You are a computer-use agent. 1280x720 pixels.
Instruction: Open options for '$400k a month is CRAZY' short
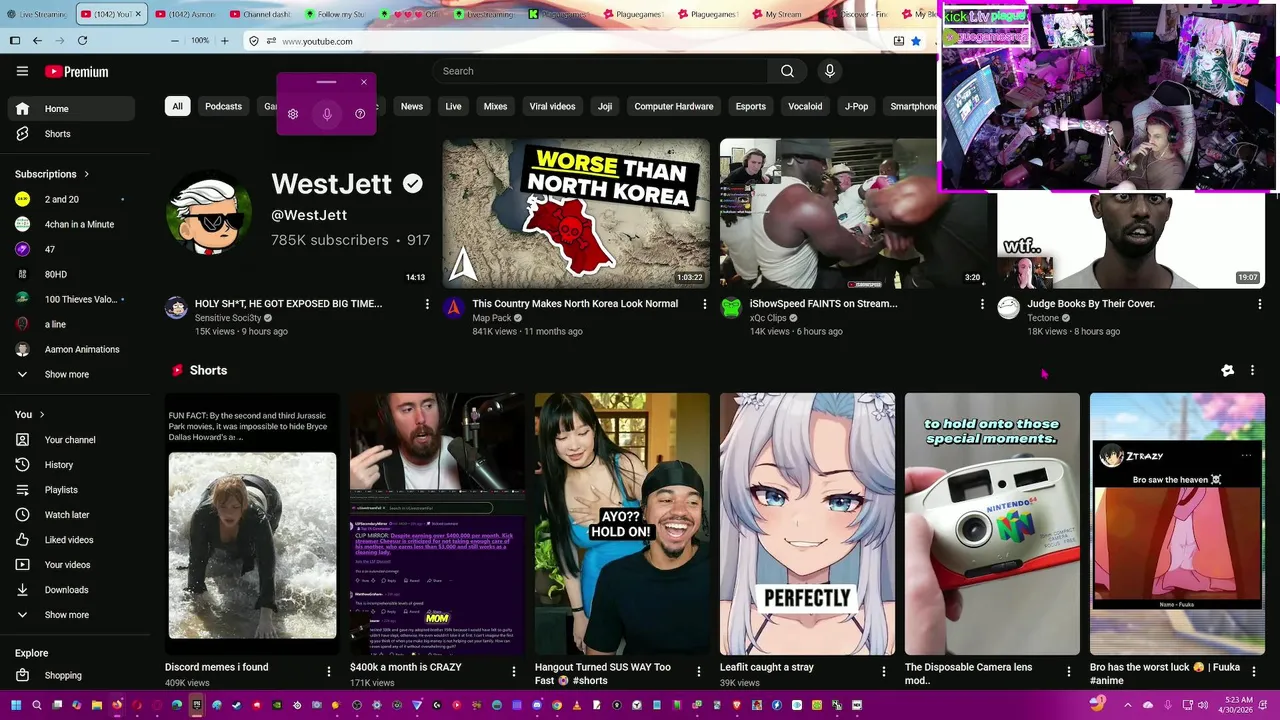click(x=514, y=671)
